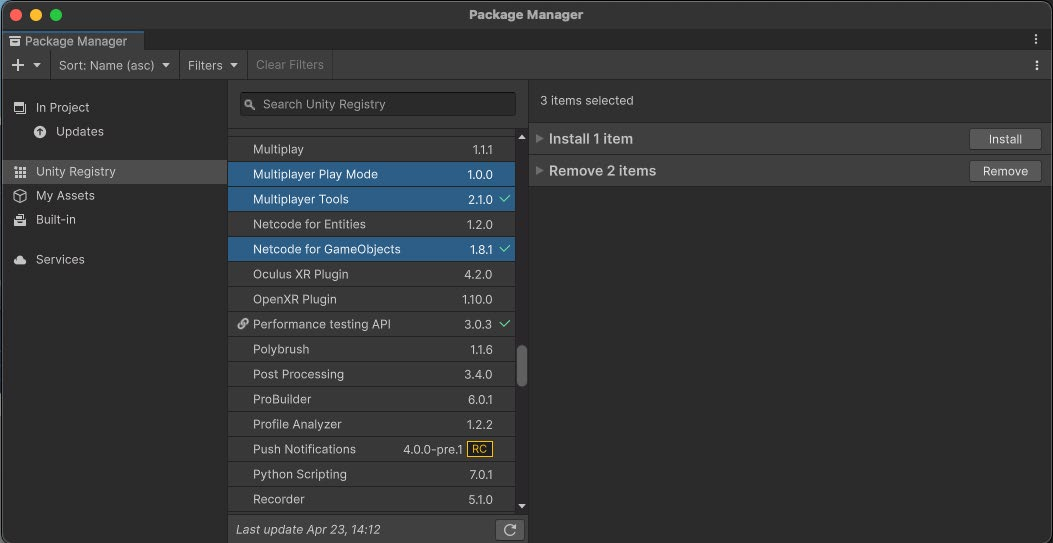Viewport: 1053px width, 543px height.
Task: Open the add package dropdown arrow
Action: [37, 65]
